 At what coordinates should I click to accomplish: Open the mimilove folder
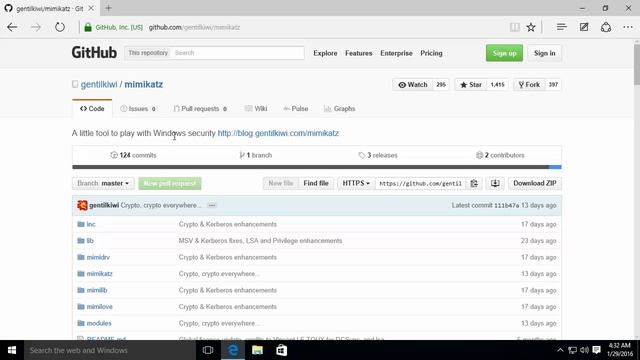click(99, 307)
